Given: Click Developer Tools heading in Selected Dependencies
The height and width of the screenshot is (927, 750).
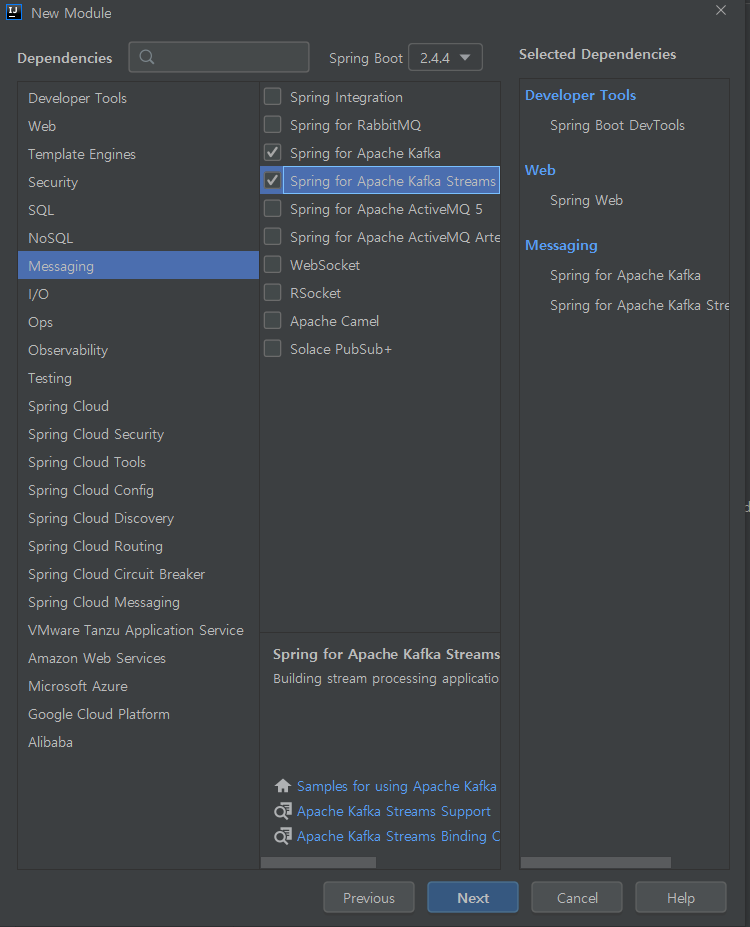Looking at the screenshot, I should (x=580, y=95).
